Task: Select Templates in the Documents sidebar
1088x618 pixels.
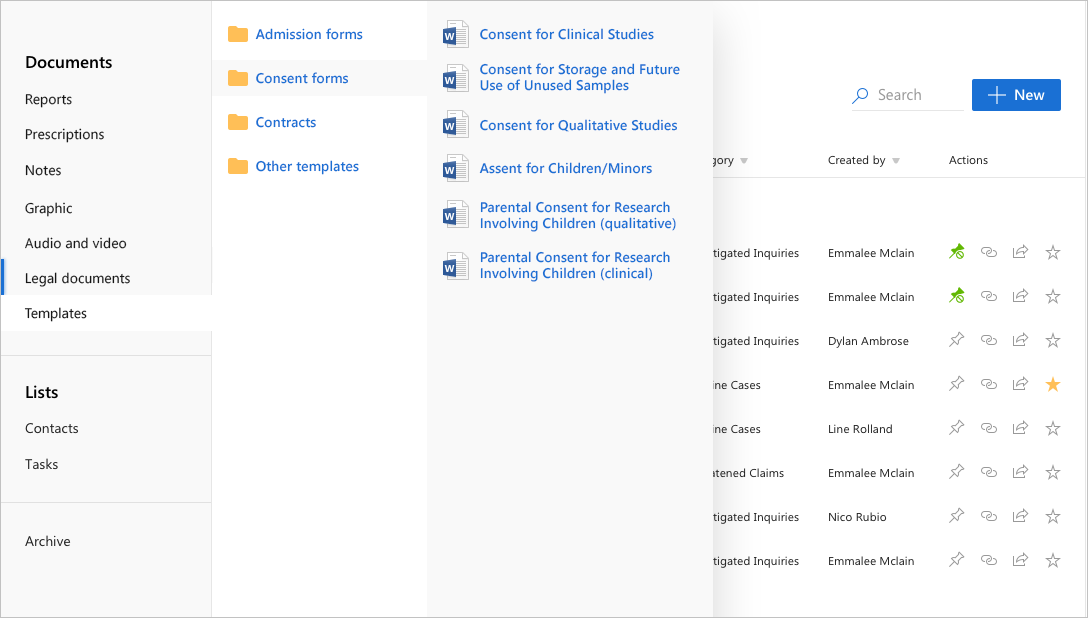Action: click(55, 312)
